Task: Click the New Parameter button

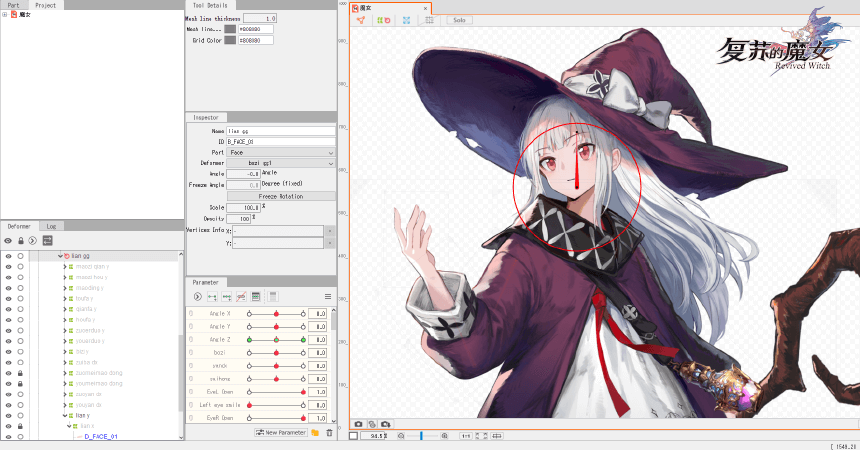Action: [281, 433]
